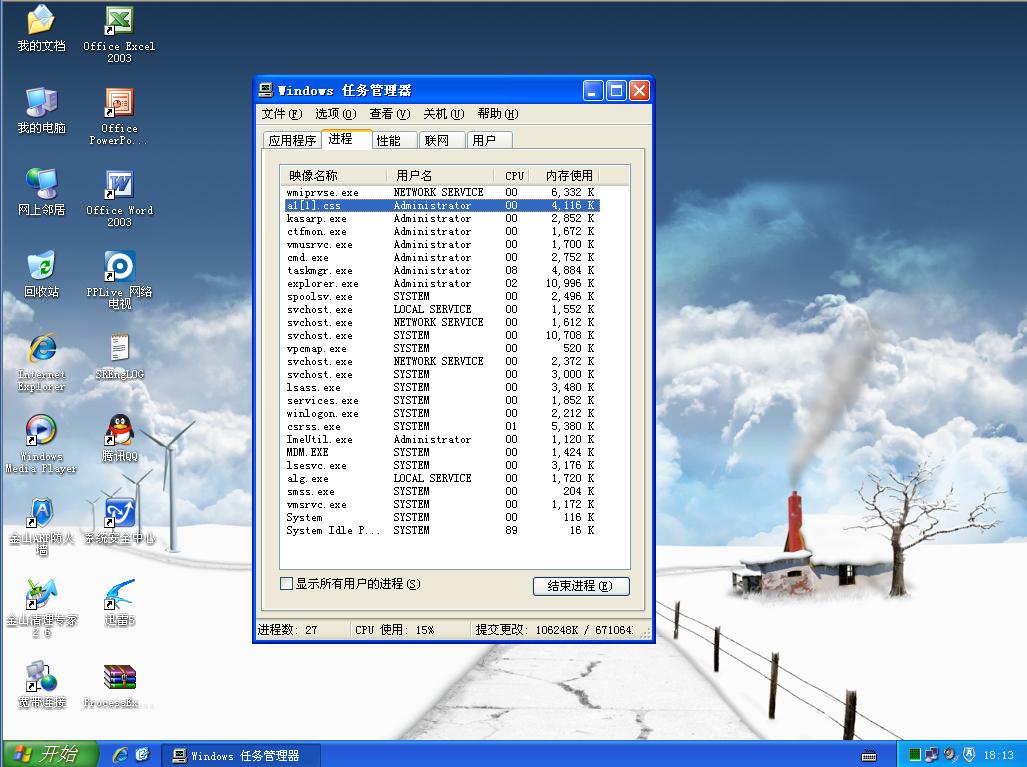Open the 帮助(H) menu
The image size is (1027, 767).
[498, 114]
